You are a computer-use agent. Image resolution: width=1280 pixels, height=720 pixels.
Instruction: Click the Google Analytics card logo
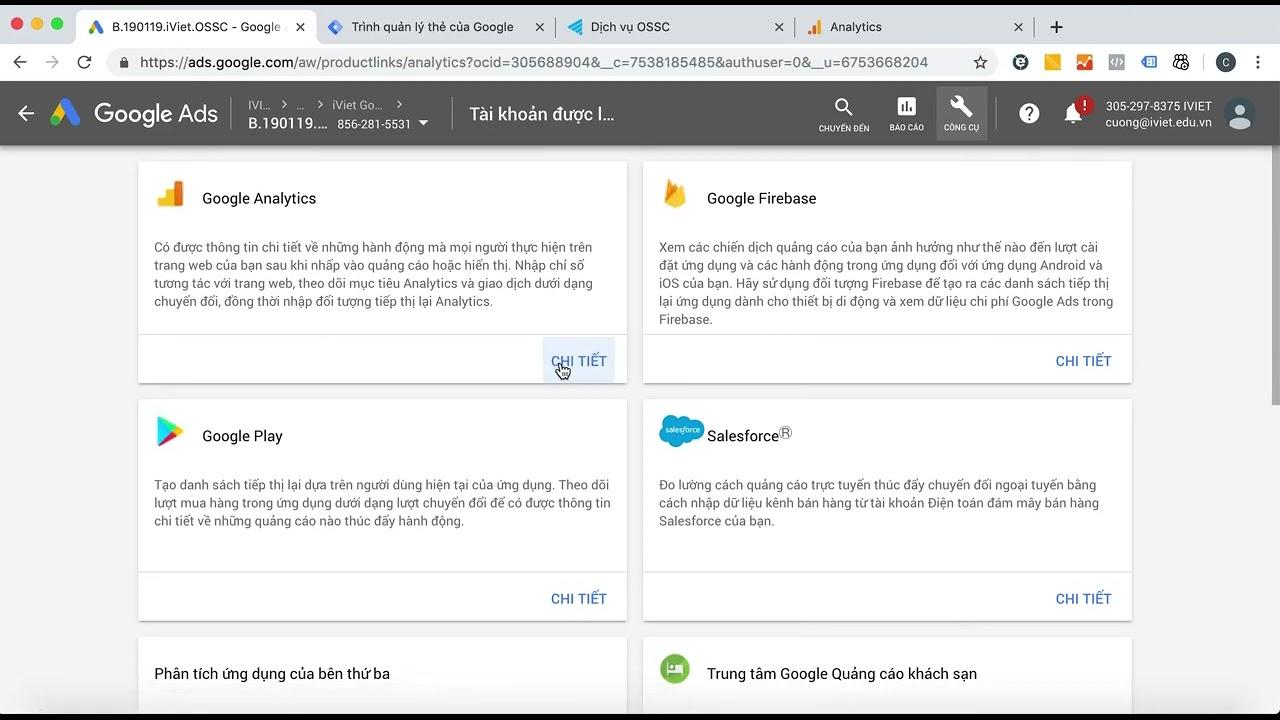coord(171,194)
